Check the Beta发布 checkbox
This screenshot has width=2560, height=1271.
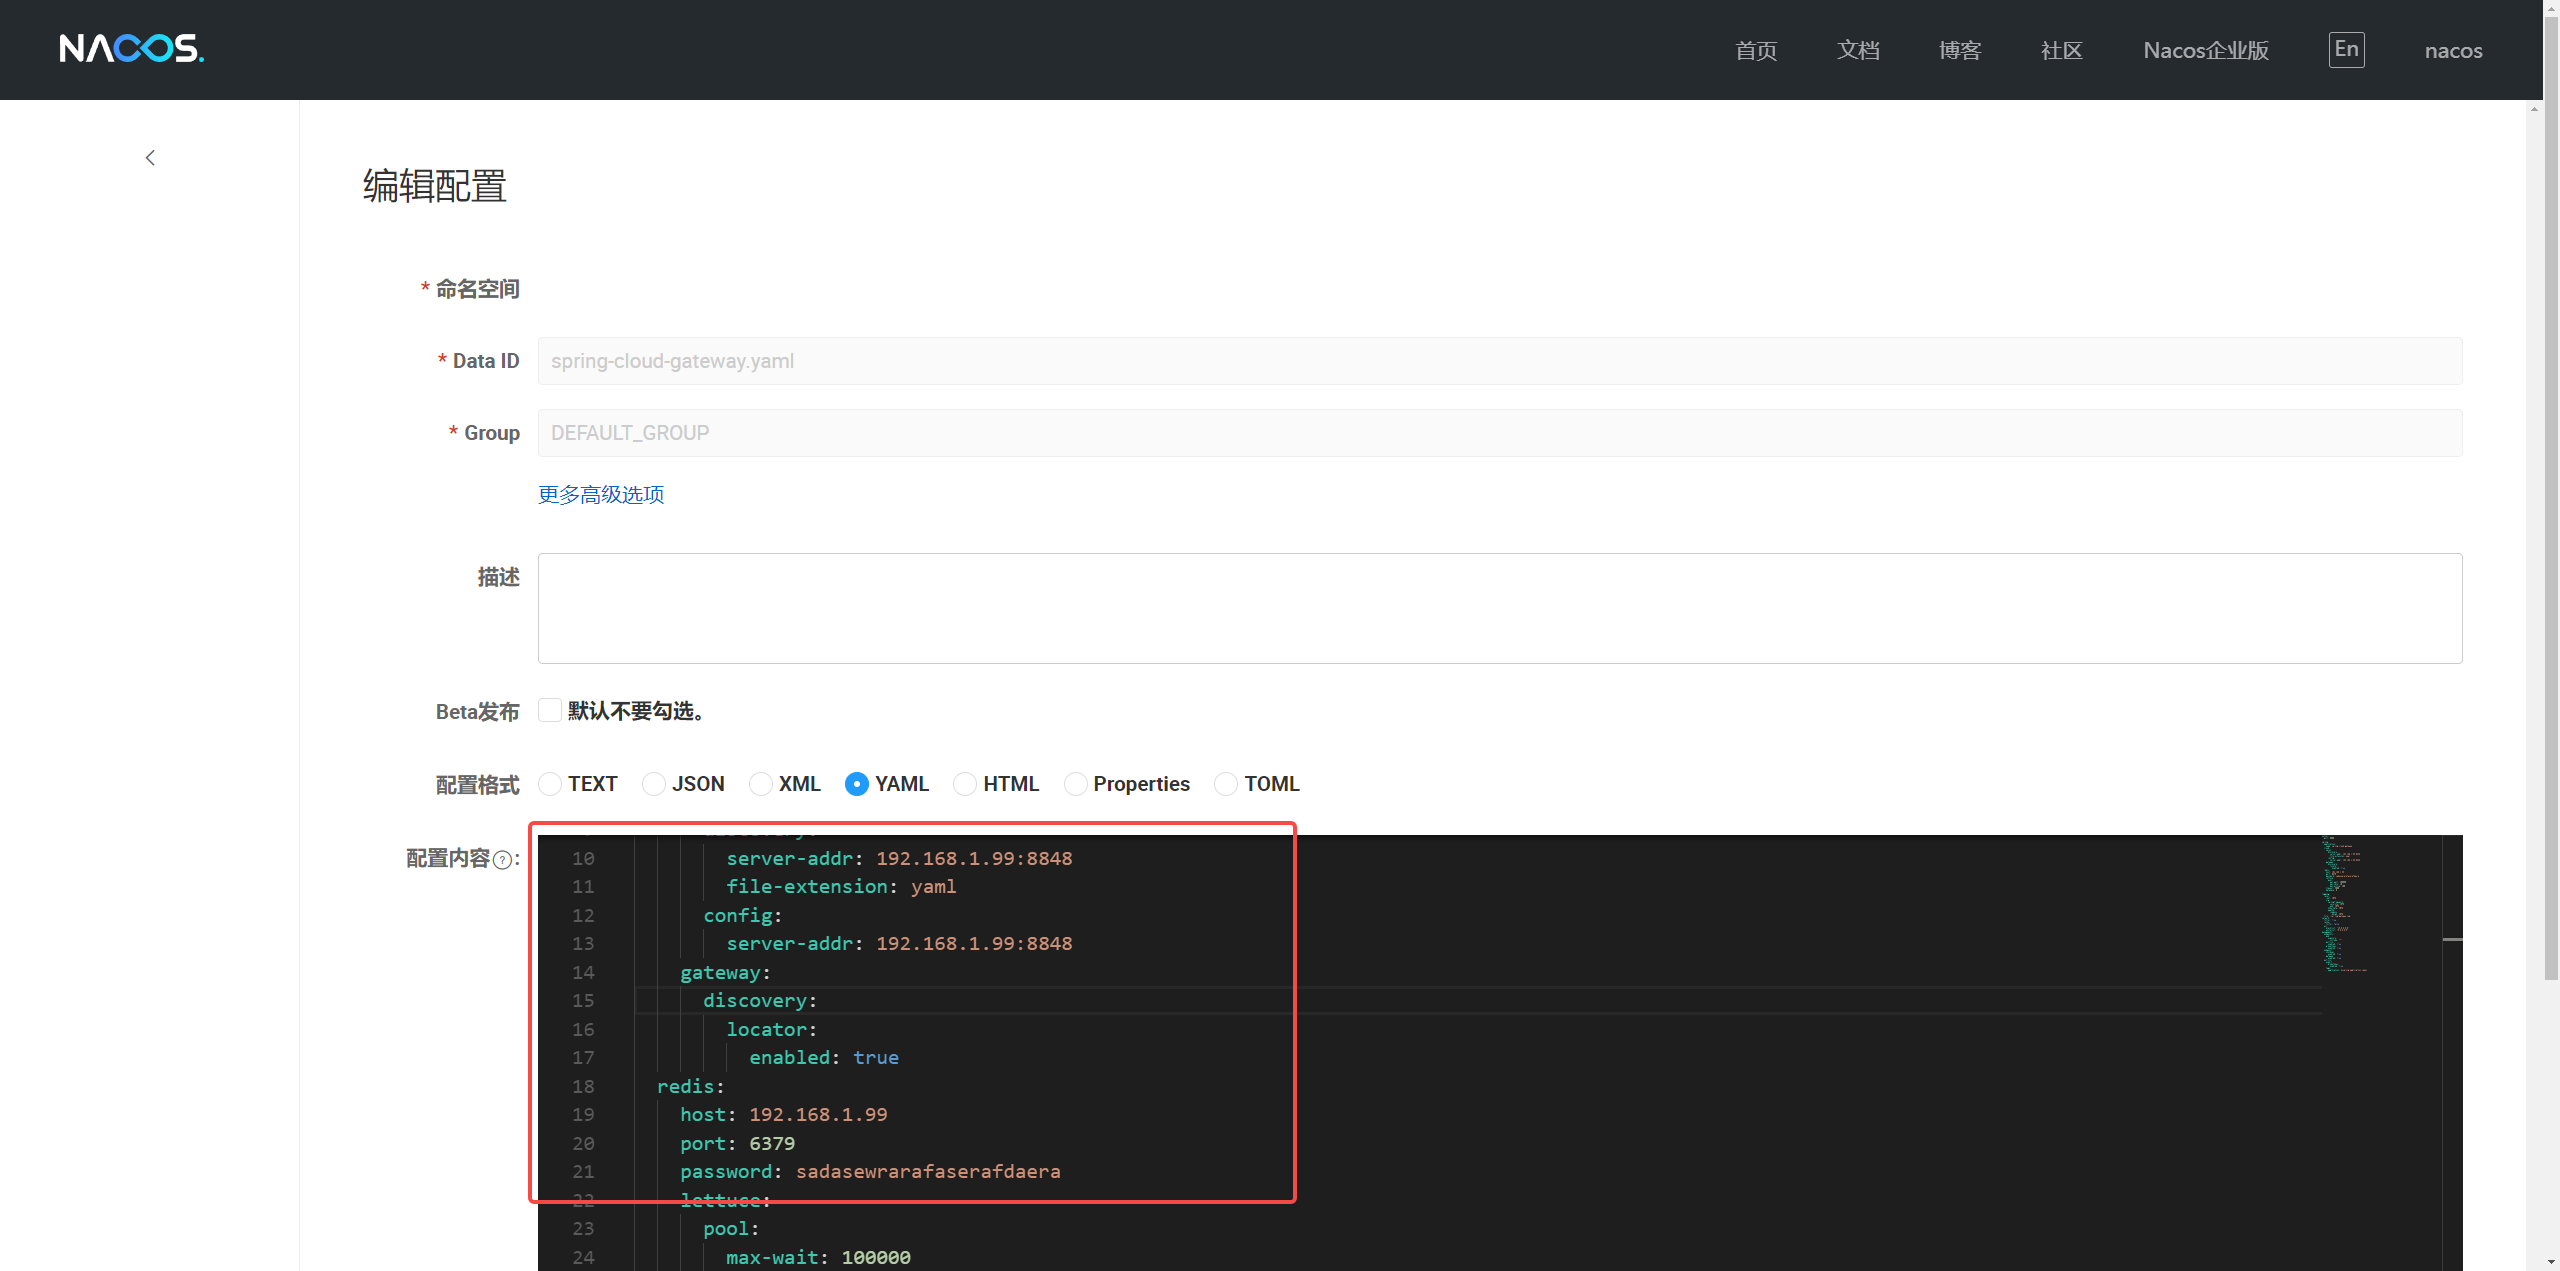coord(549,710)
